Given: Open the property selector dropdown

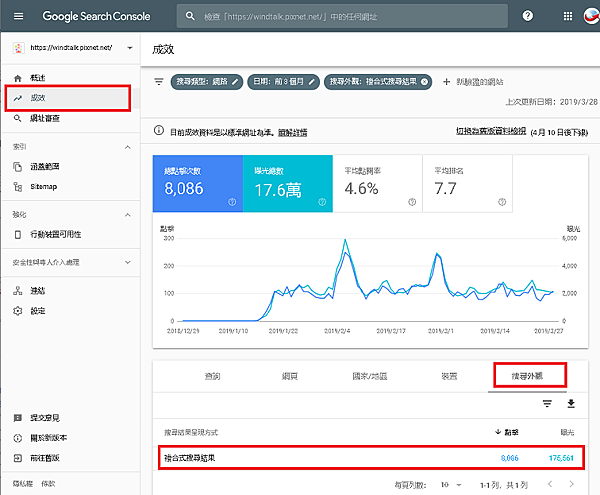Looking at the screenshot, I should point(129,48).
